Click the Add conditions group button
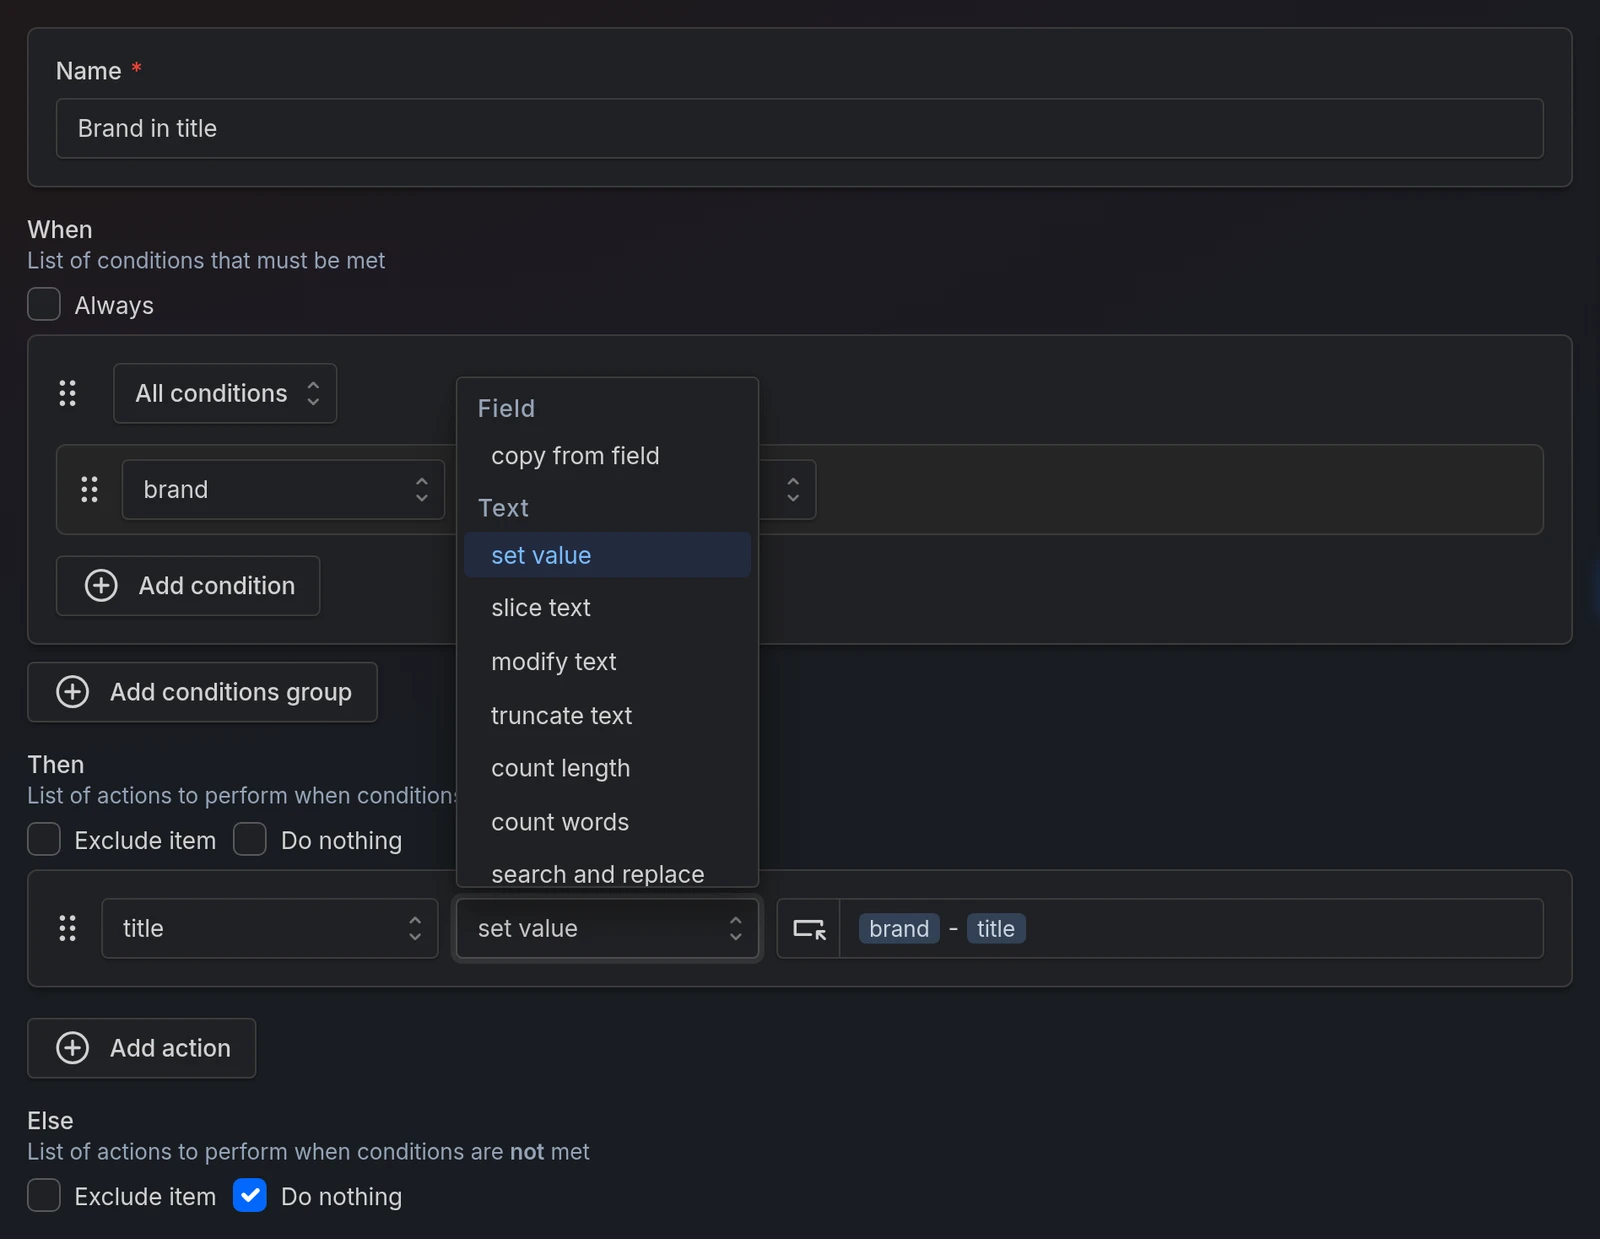 pyautogui.click(x=202, y=692)
